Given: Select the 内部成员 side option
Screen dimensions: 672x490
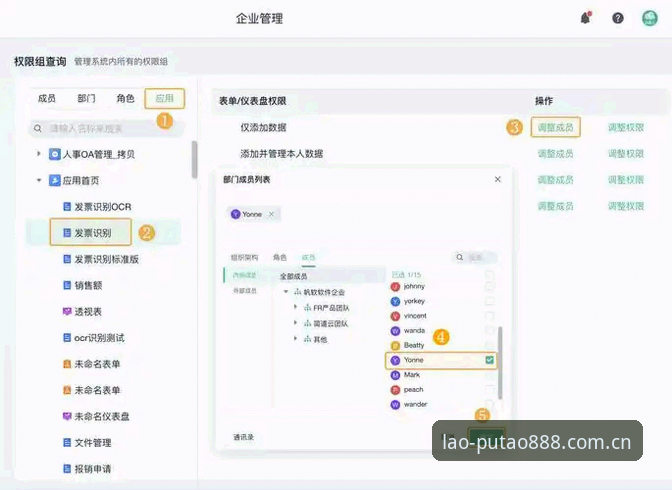Looking at the screenshot, I should pos(244,275).
